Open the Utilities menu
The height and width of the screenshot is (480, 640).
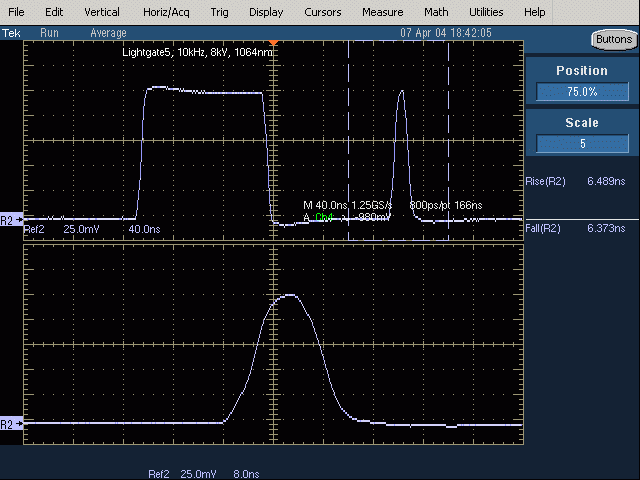(x=486, y=12)
